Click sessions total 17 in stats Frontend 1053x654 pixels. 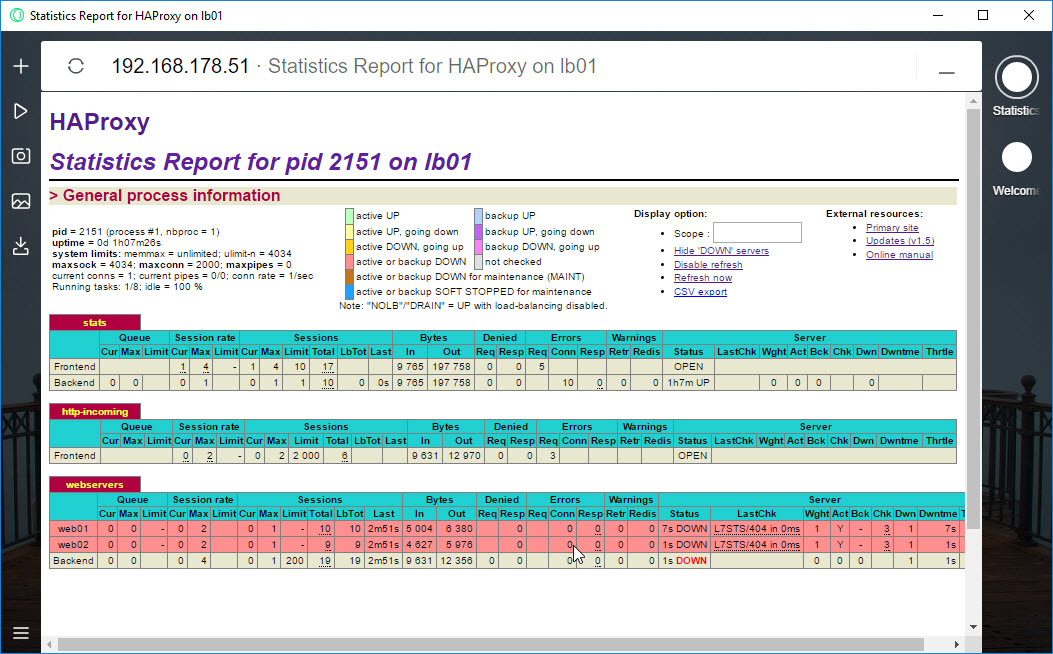327,367
